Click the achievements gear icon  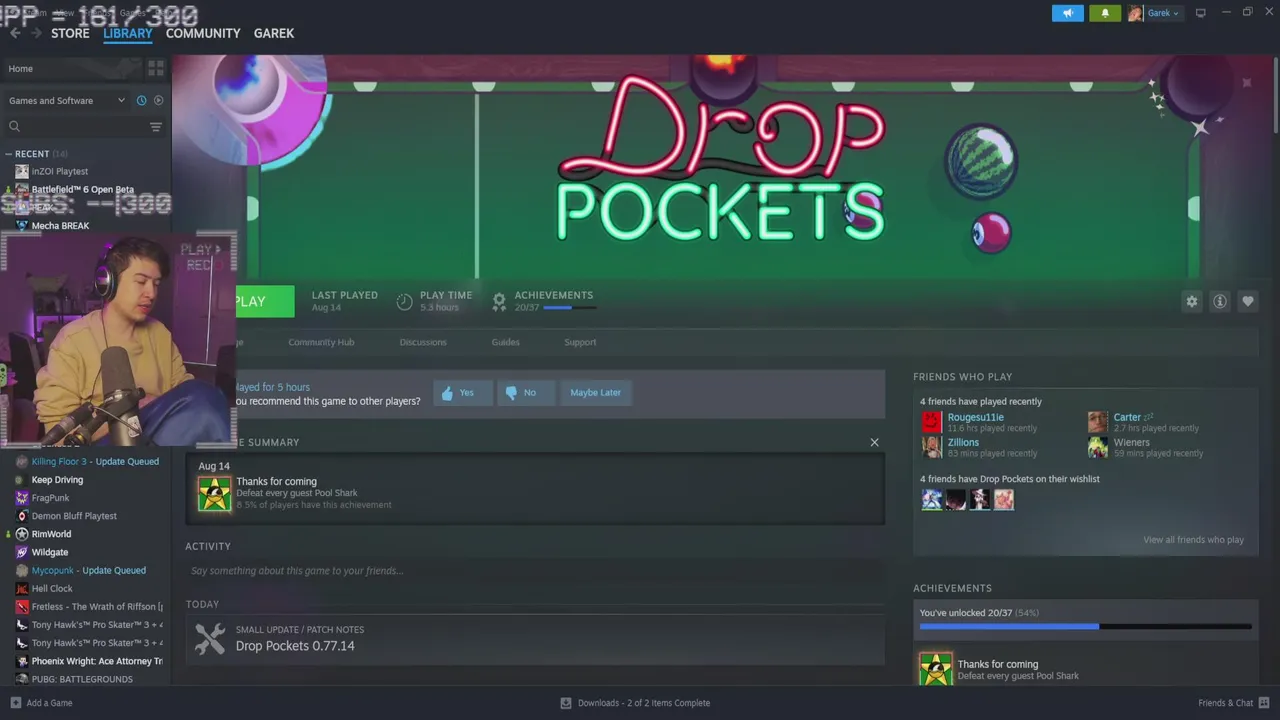pyautogui.click(x=499, y=301)
